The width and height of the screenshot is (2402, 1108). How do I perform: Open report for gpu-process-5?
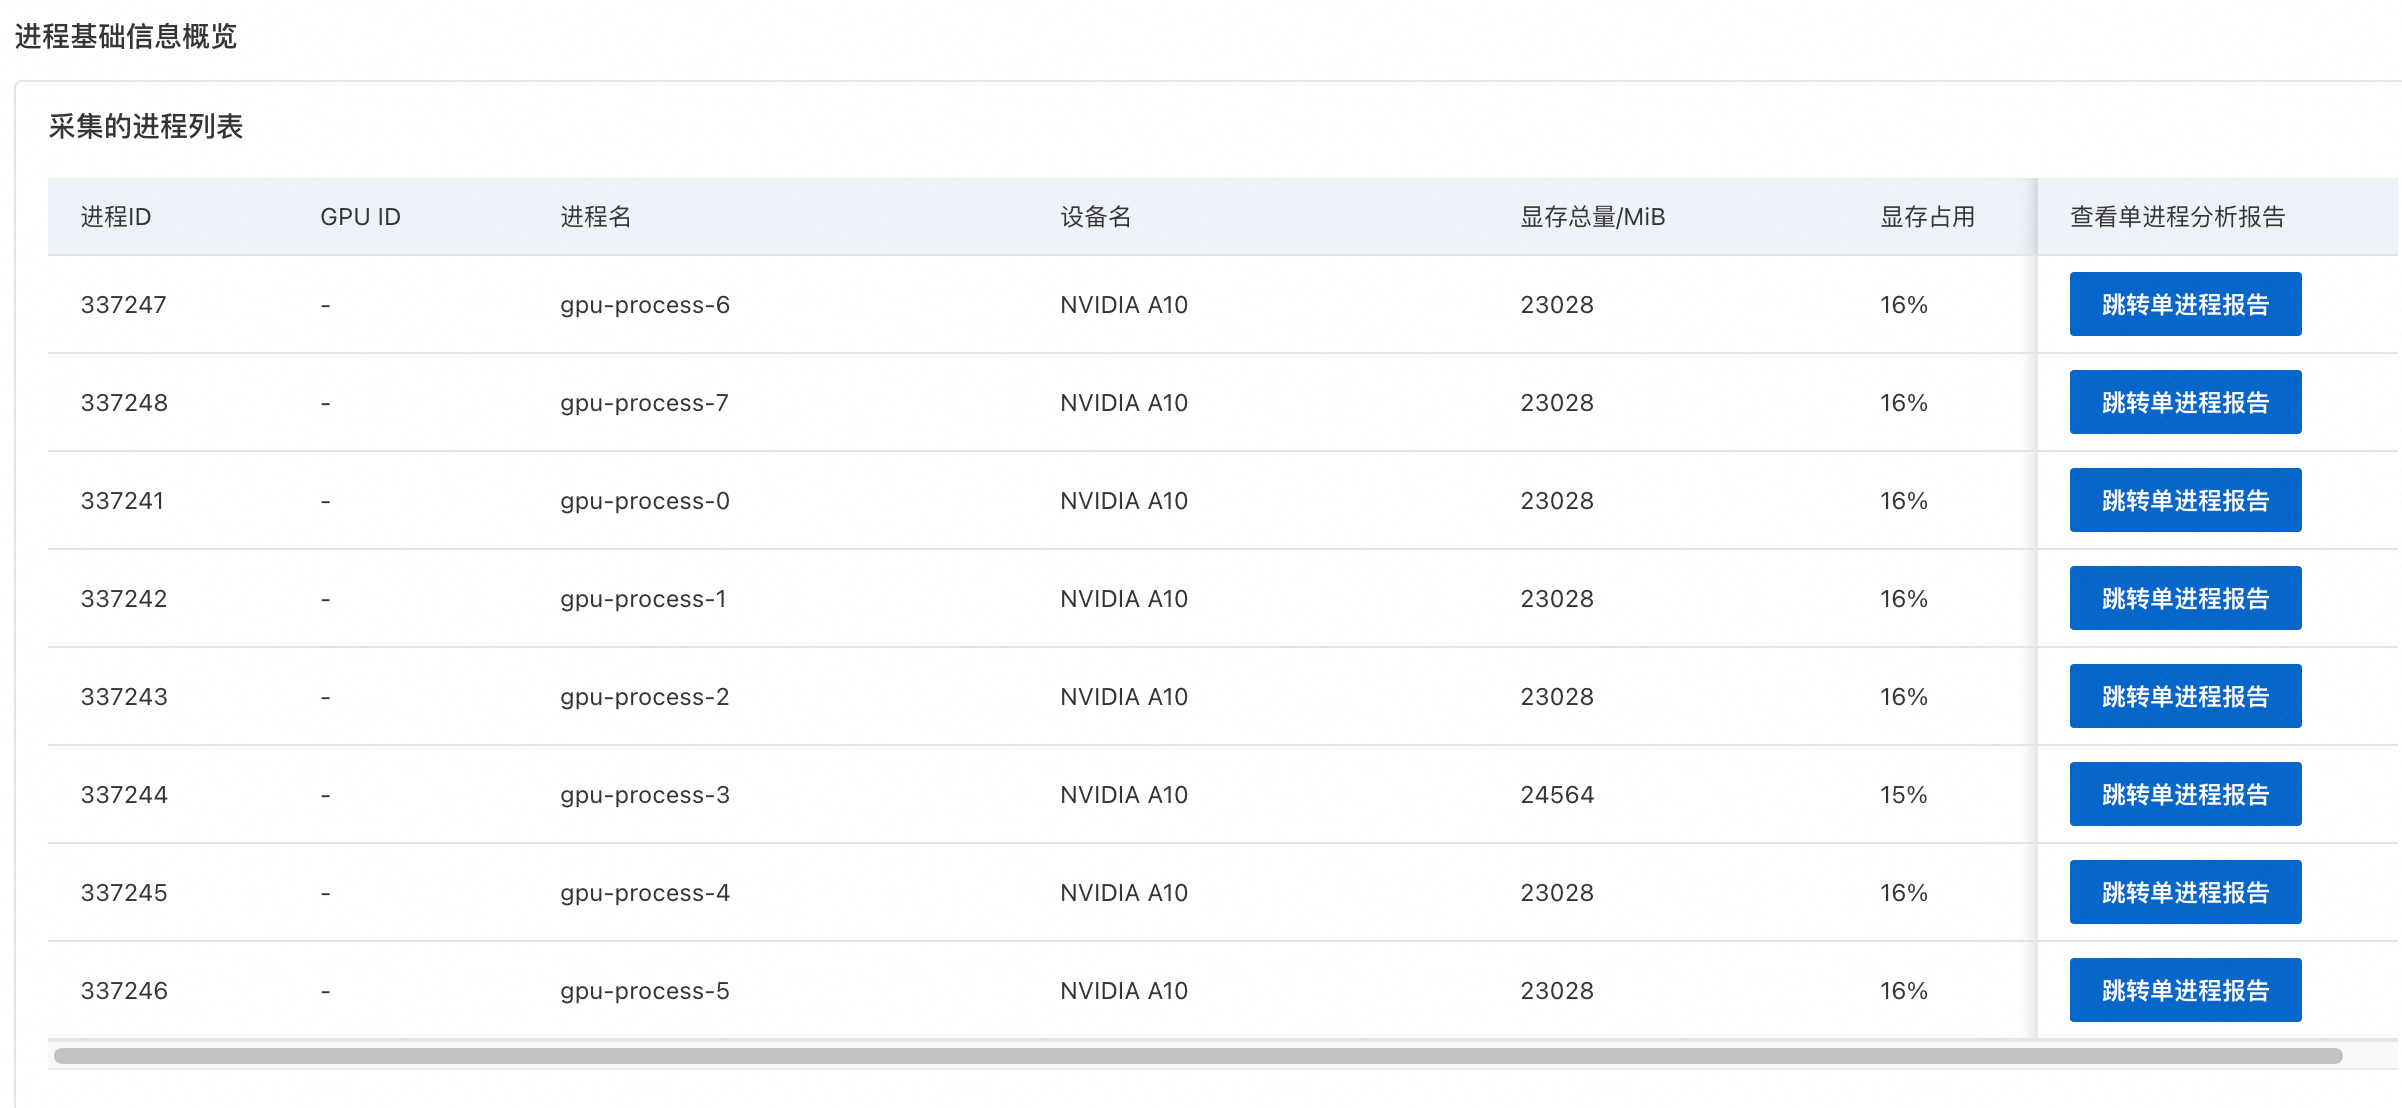pos(2185,990)
